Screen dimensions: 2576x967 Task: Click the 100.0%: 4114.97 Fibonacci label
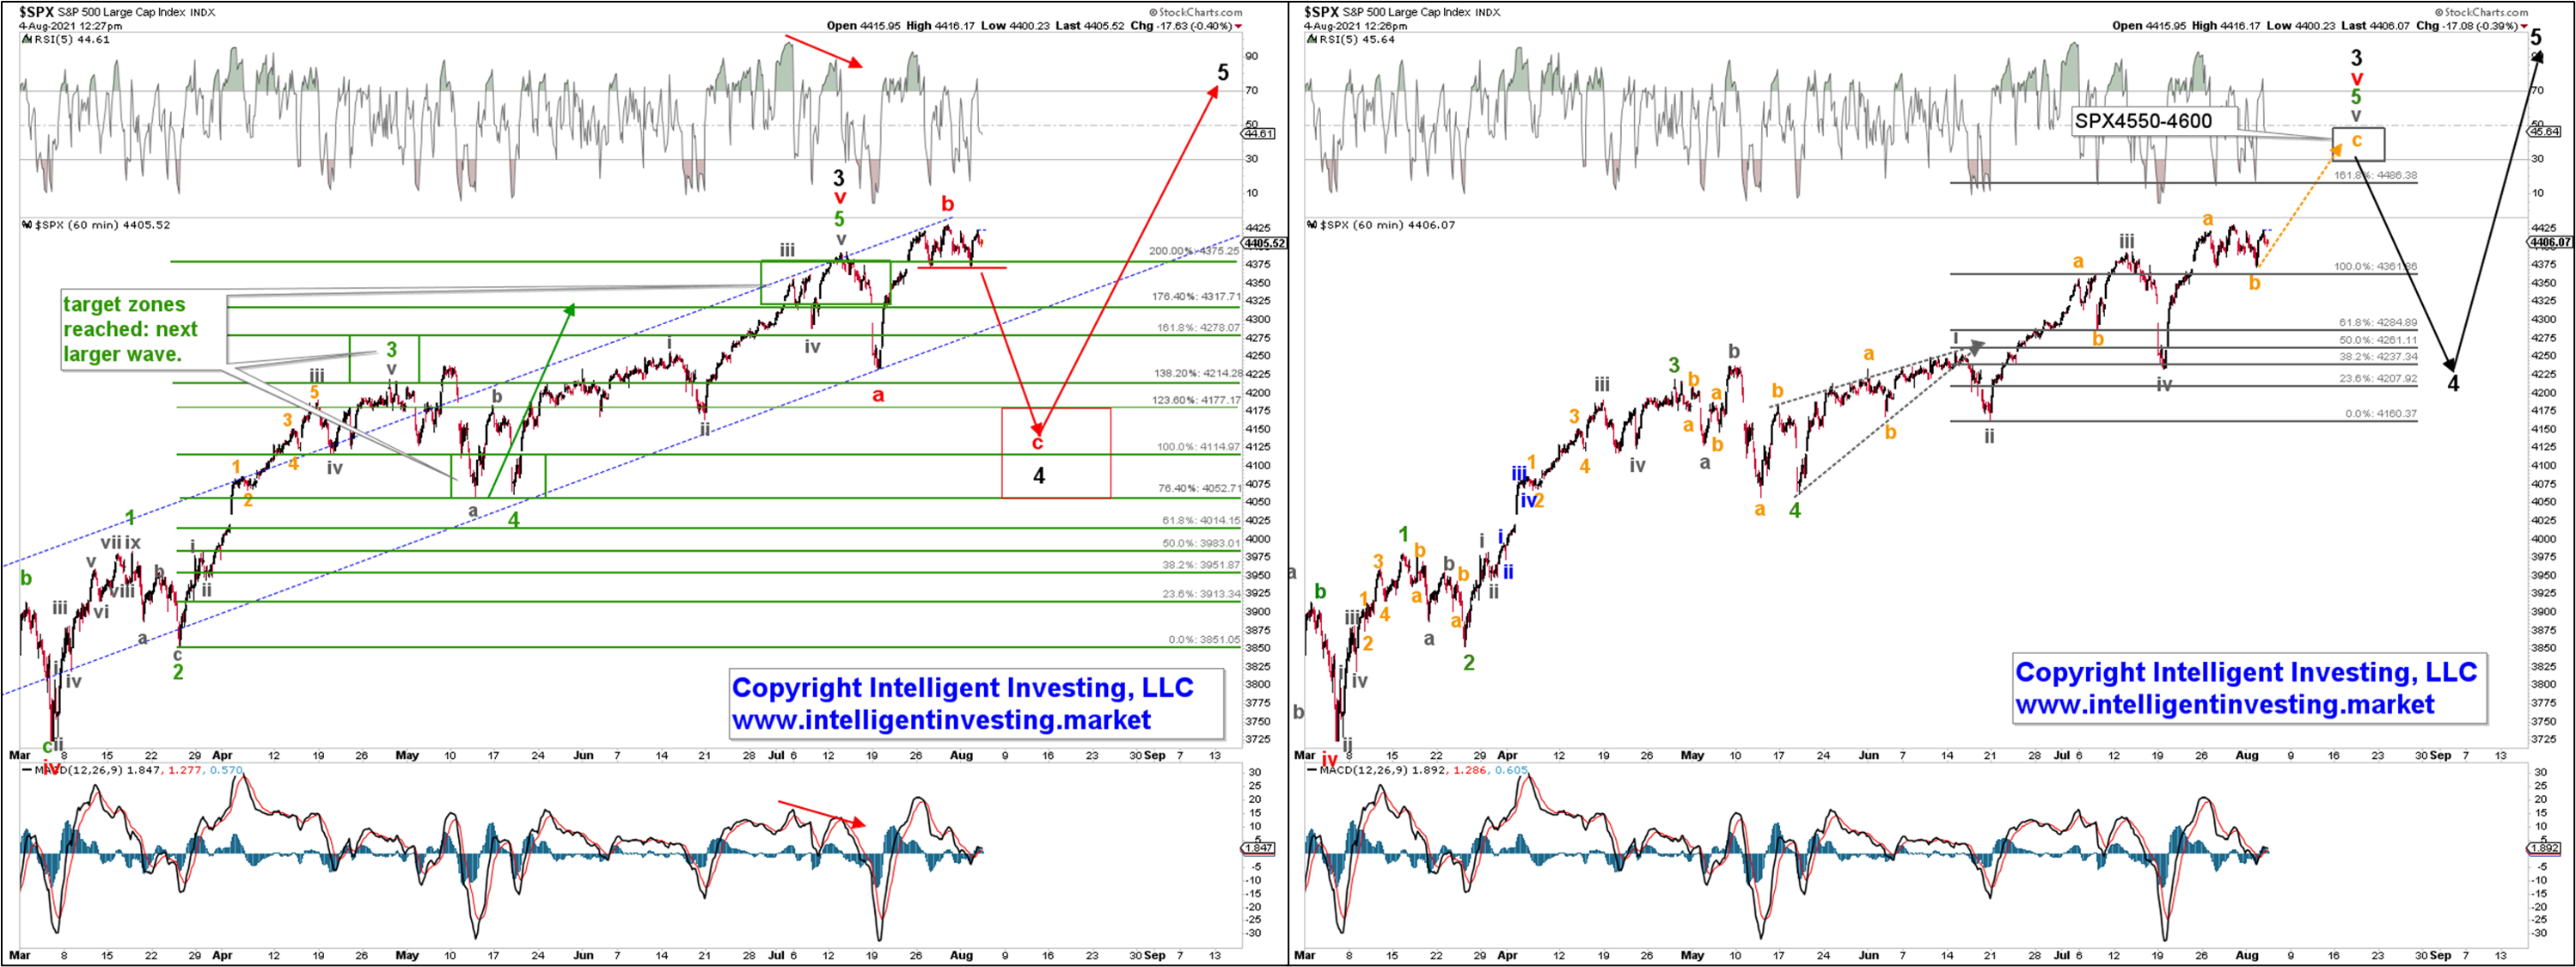point(1198,447)
